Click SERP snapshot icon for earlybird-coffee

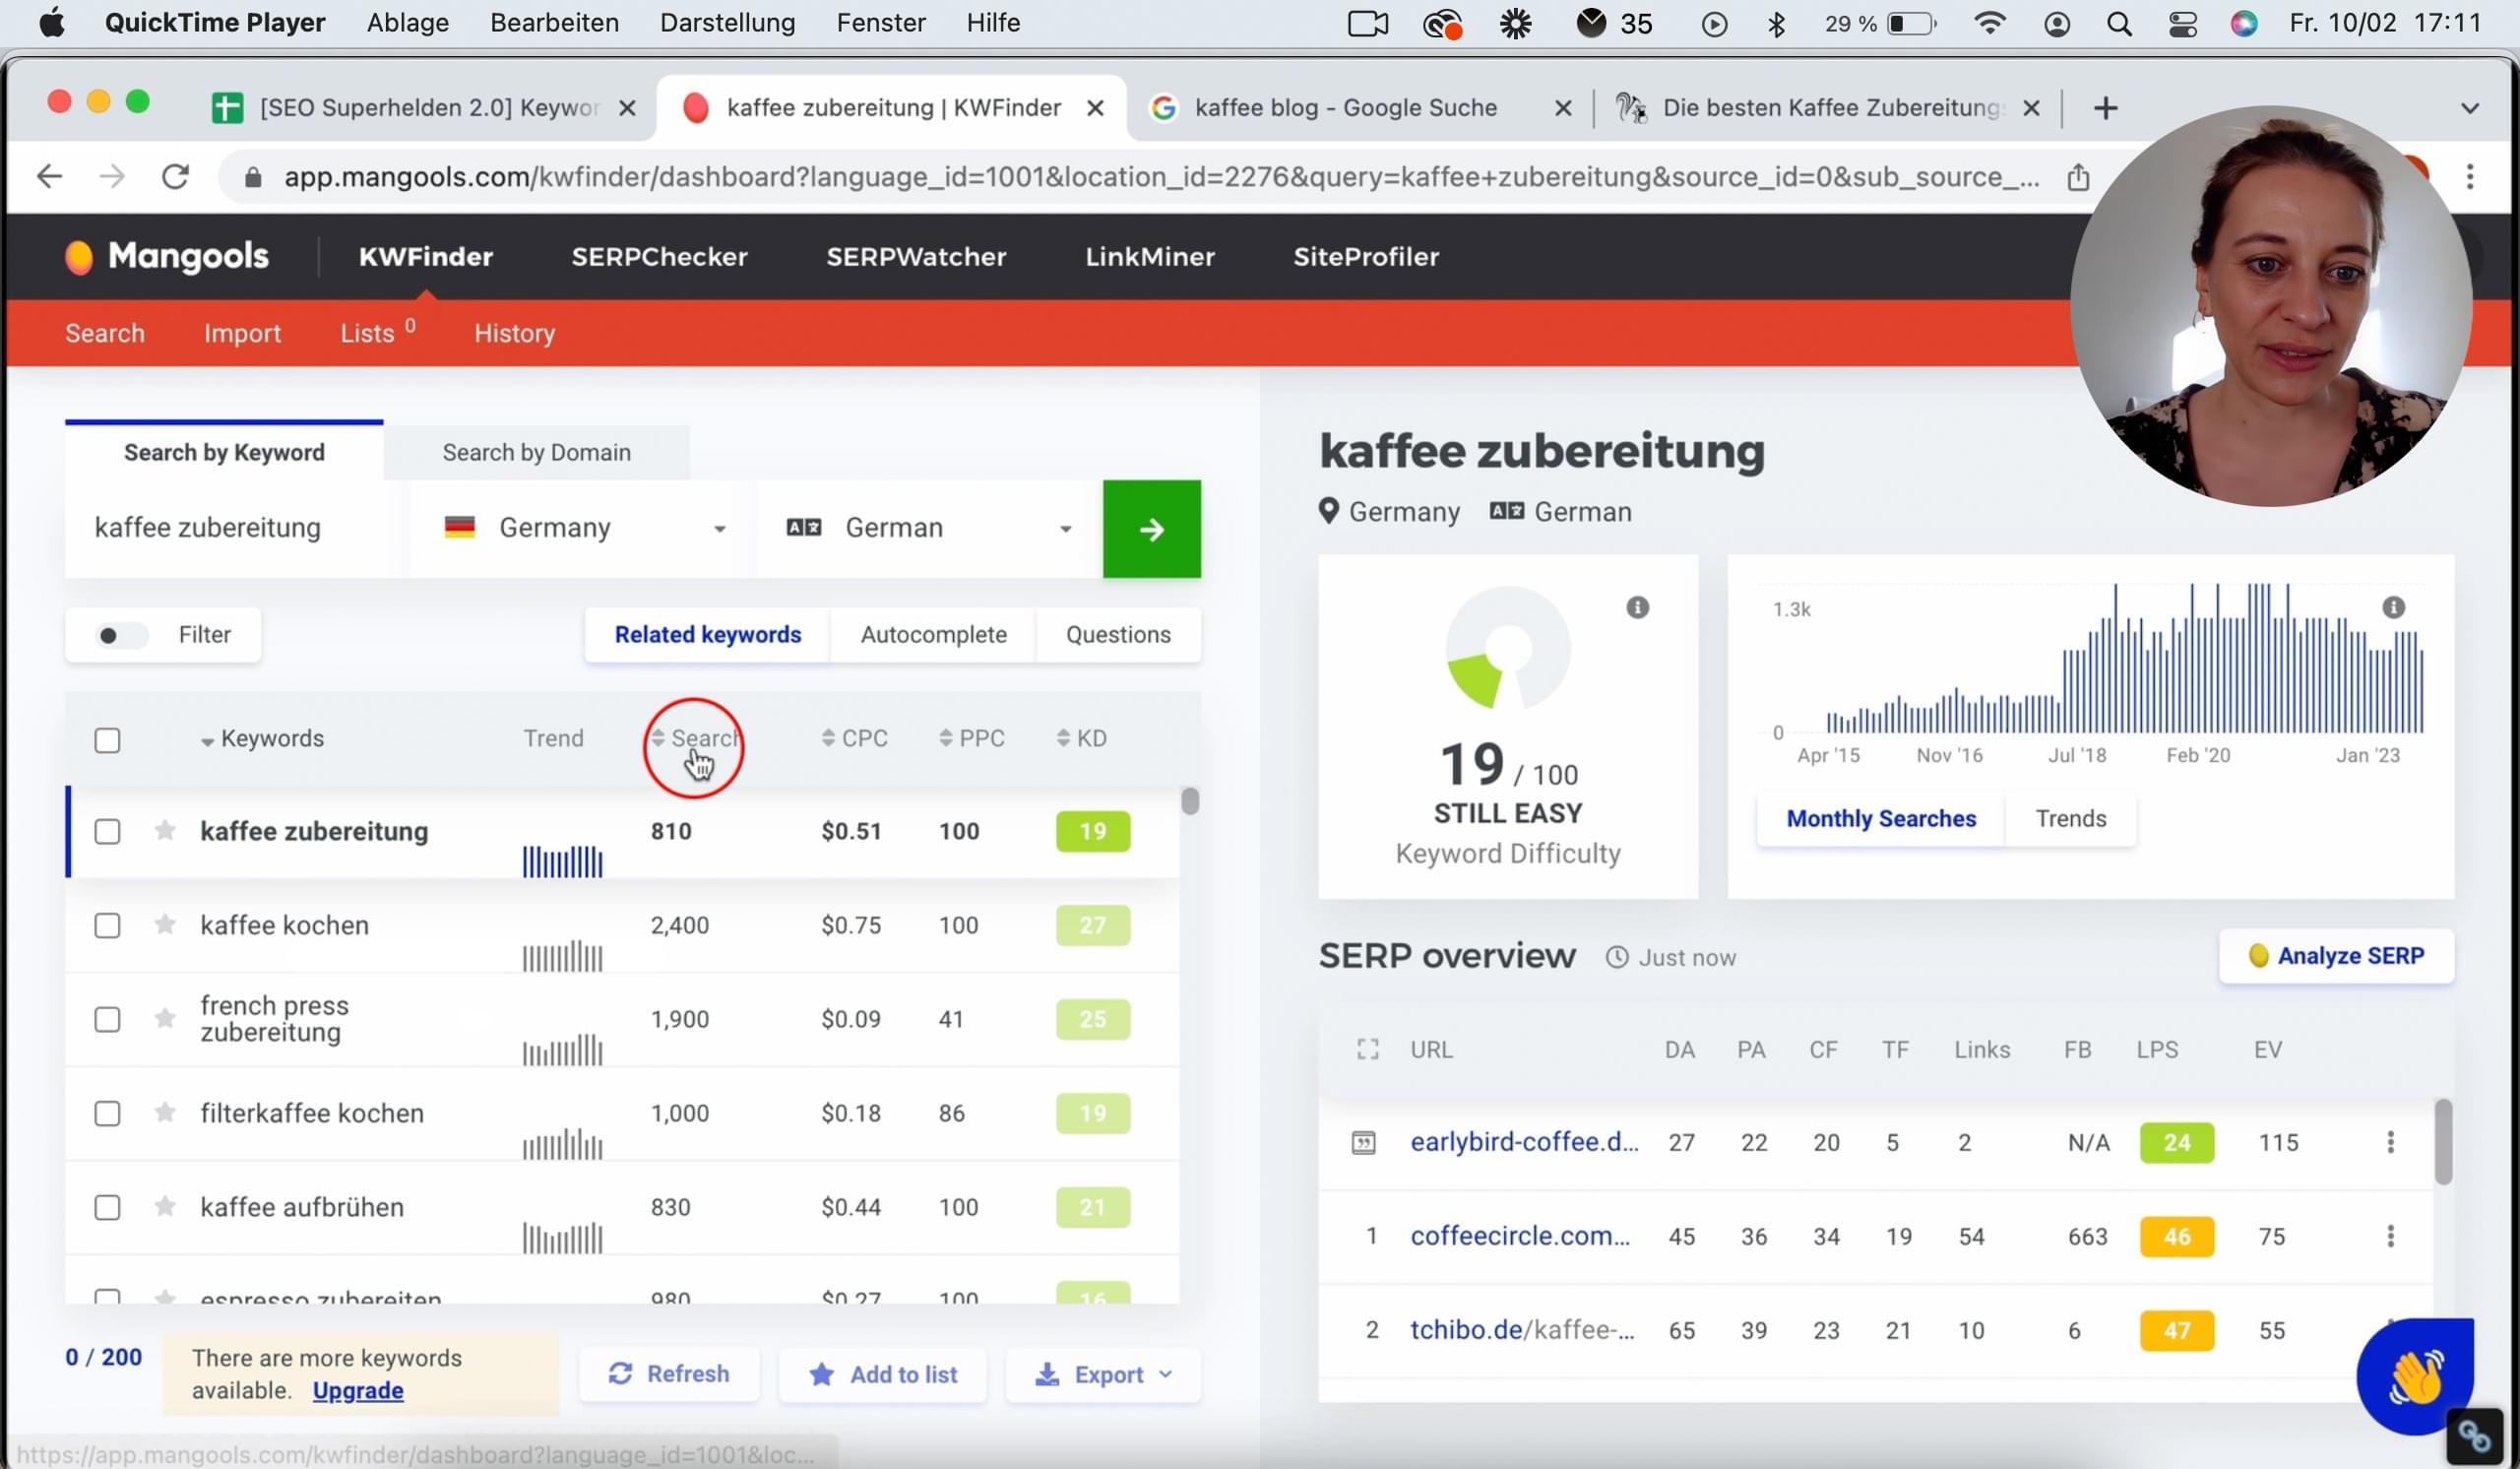point(1363,1142)
